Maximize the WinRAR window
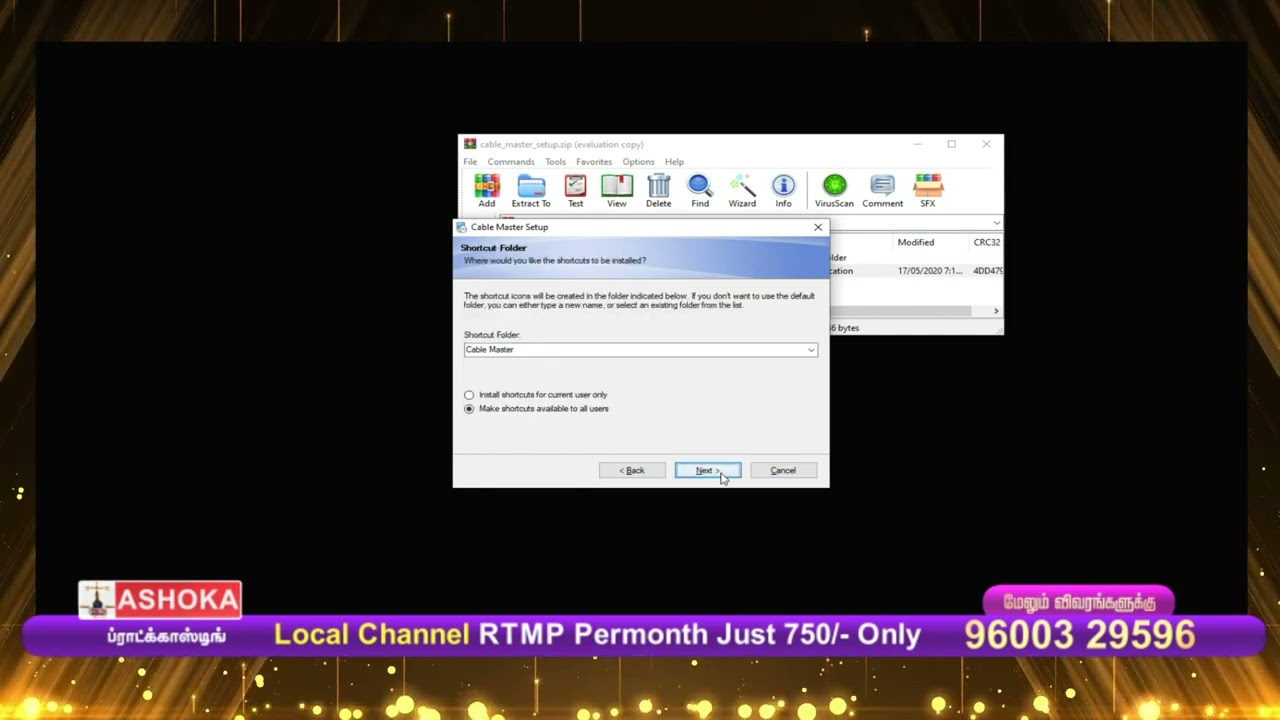 [x=951, y=144]
